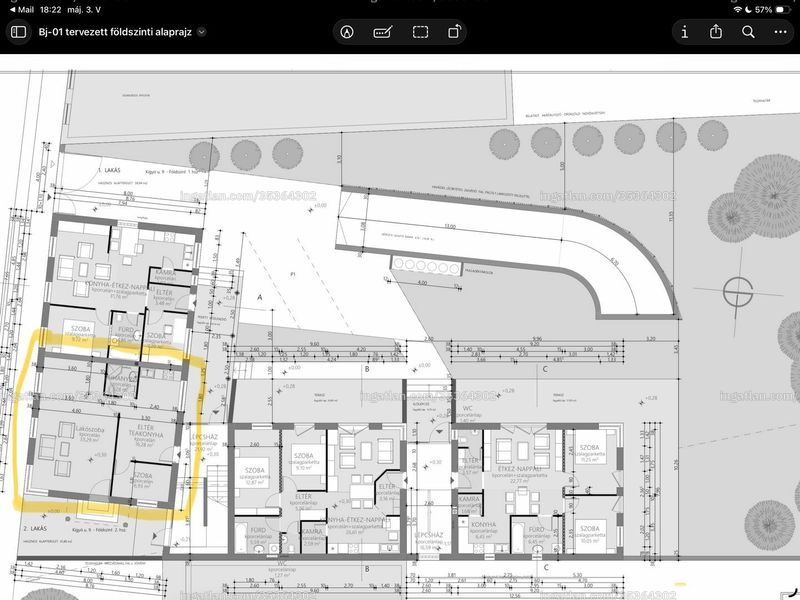Rotate the document page
The height and width of the screenshot is (600, 800).
pos(454,32)
